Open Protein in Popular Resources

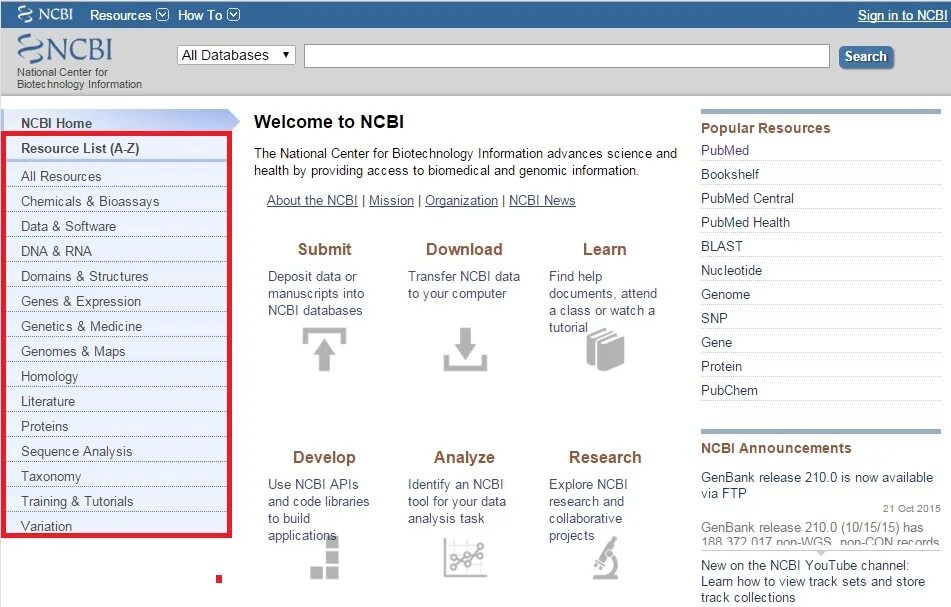click(x=721, y=366)
